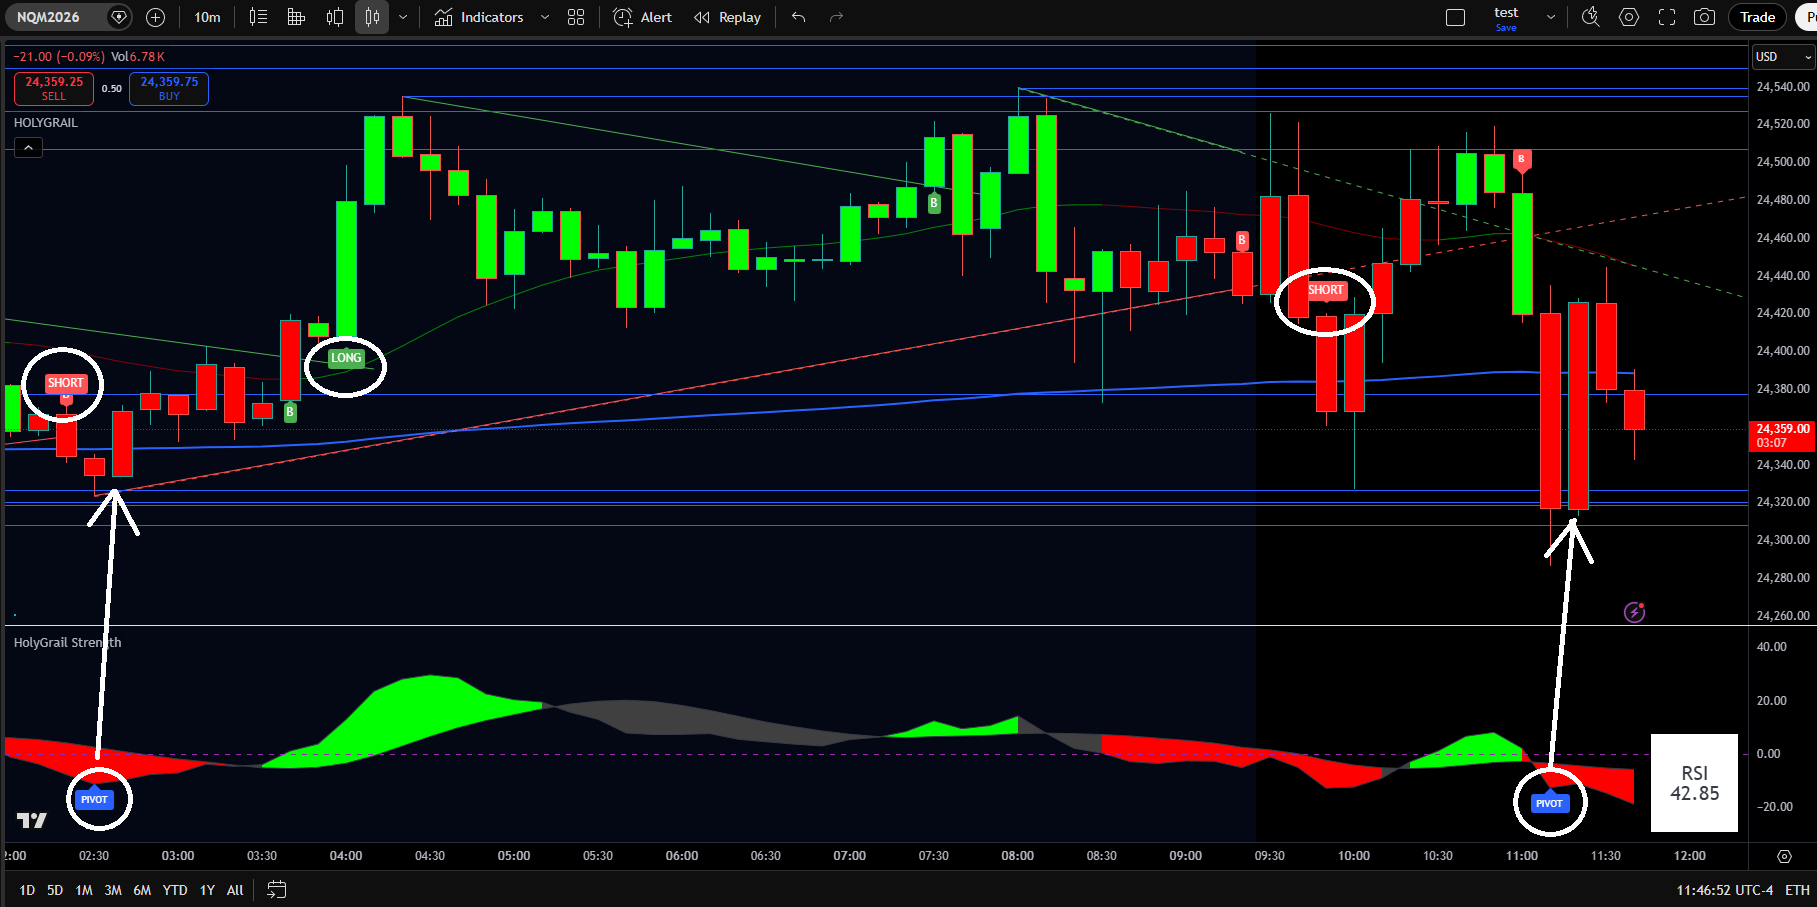The height and width of the screenshot is (907, 1817).
Task: Open chart settings hexagon icon
Action: coord(1629,17)
